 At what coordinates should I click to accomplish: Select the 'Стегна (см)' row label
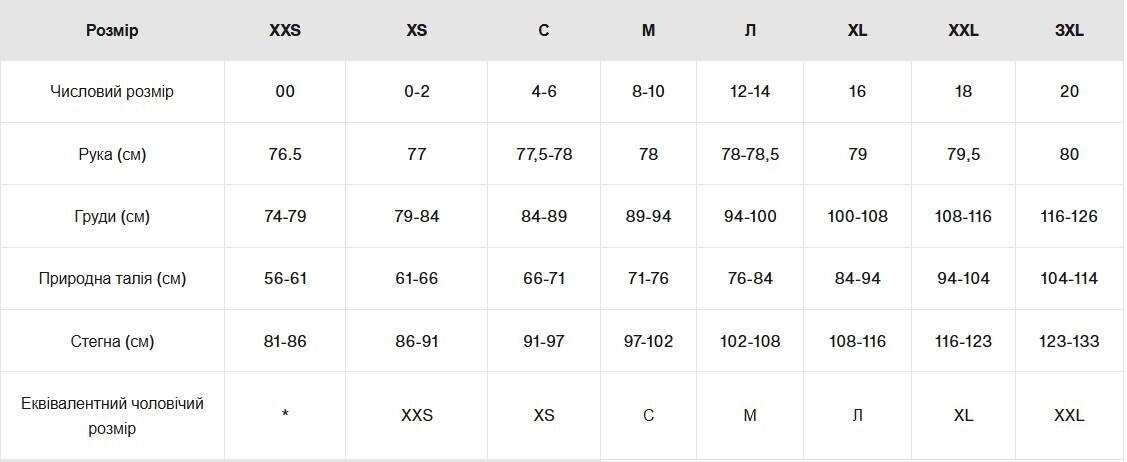[x=112, y=341]
